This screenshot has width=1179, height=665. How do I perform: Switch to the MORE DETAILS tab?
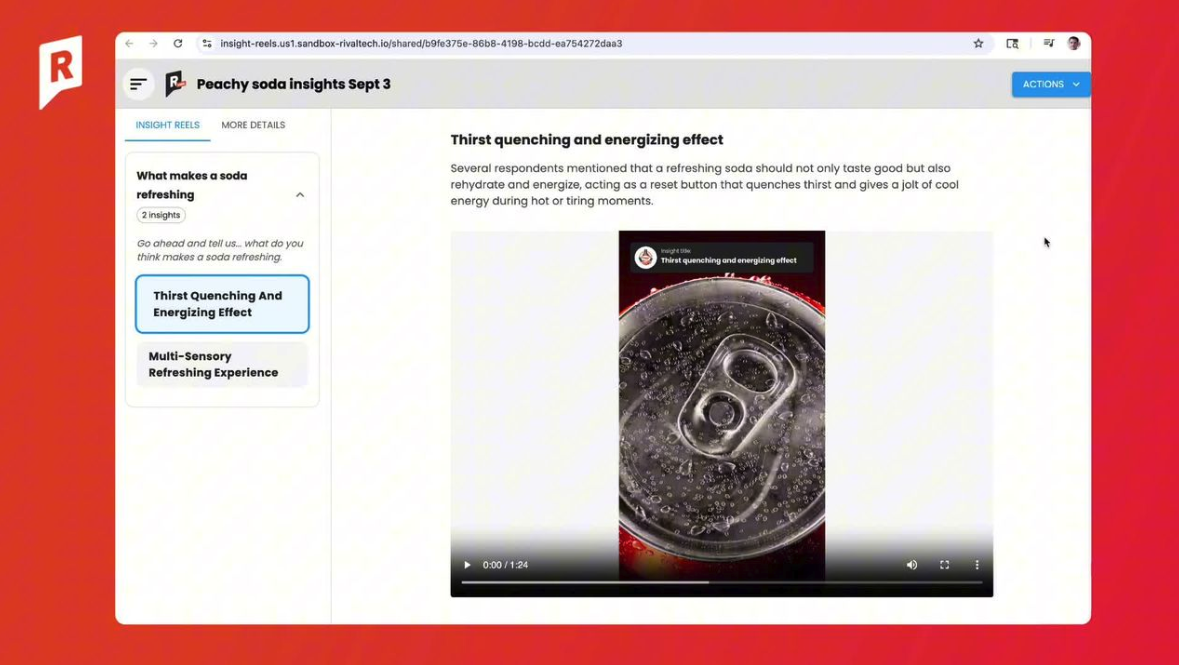[253, 125]
